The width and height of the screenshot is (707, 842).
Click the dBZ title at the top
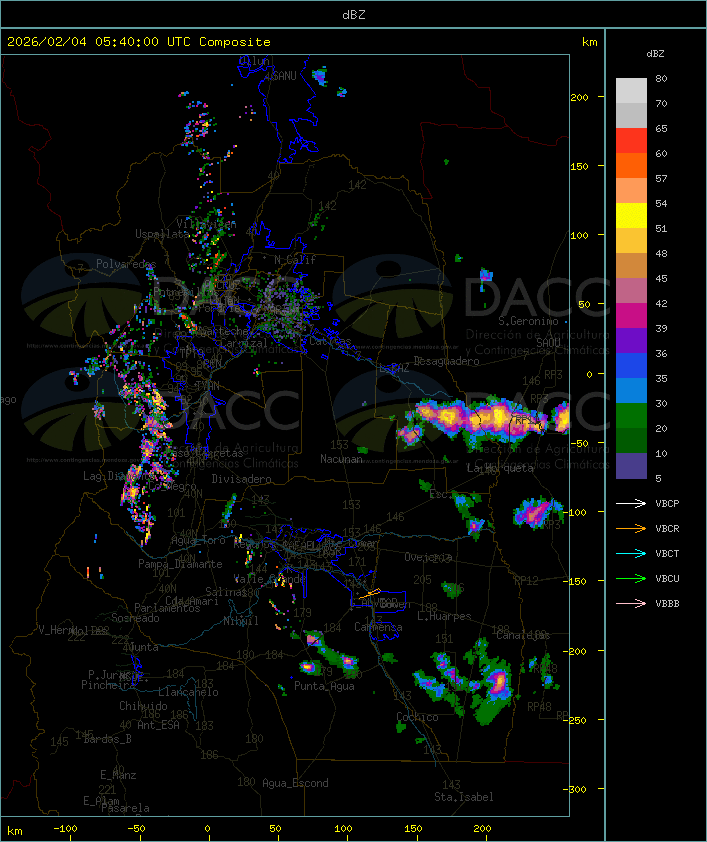[354, 14]
